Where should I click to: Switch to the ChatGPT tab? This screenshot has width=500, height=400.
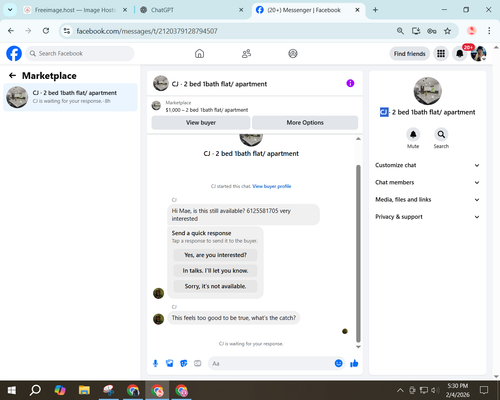pyautogui.click(x=192, y=10)
